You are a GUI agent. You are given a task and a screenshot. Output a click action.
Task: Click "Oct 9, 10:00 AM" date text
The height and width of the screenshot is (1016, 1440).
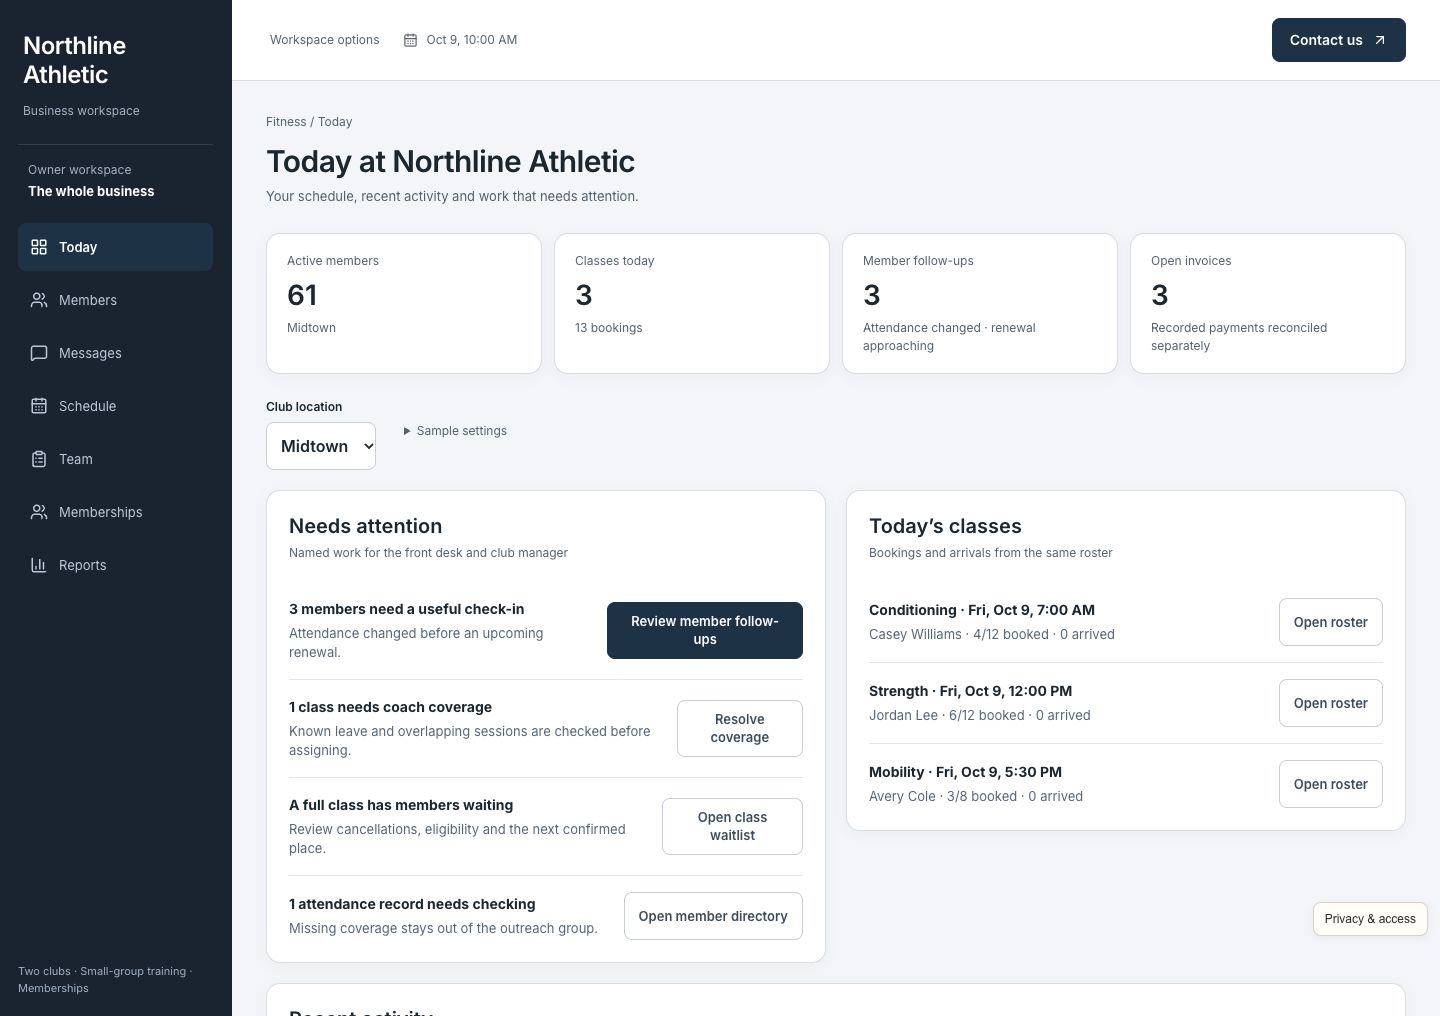(x=472, y=40)
